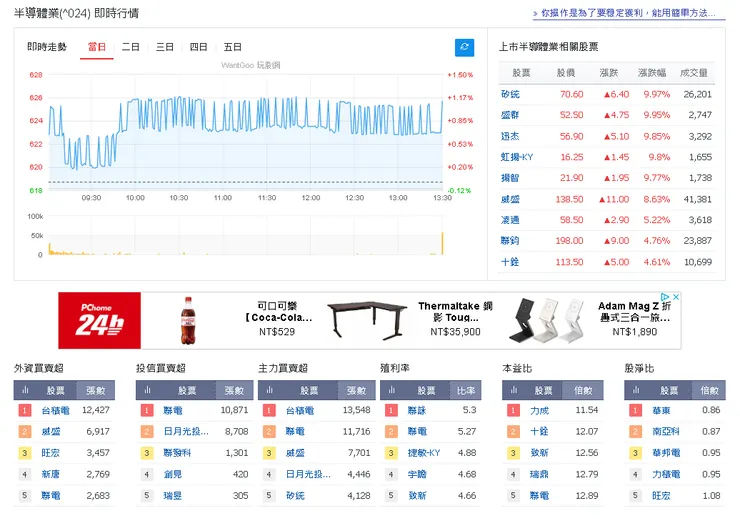Open 瑞鼎 in 本益比 ranking

click(x=539, y=474)
